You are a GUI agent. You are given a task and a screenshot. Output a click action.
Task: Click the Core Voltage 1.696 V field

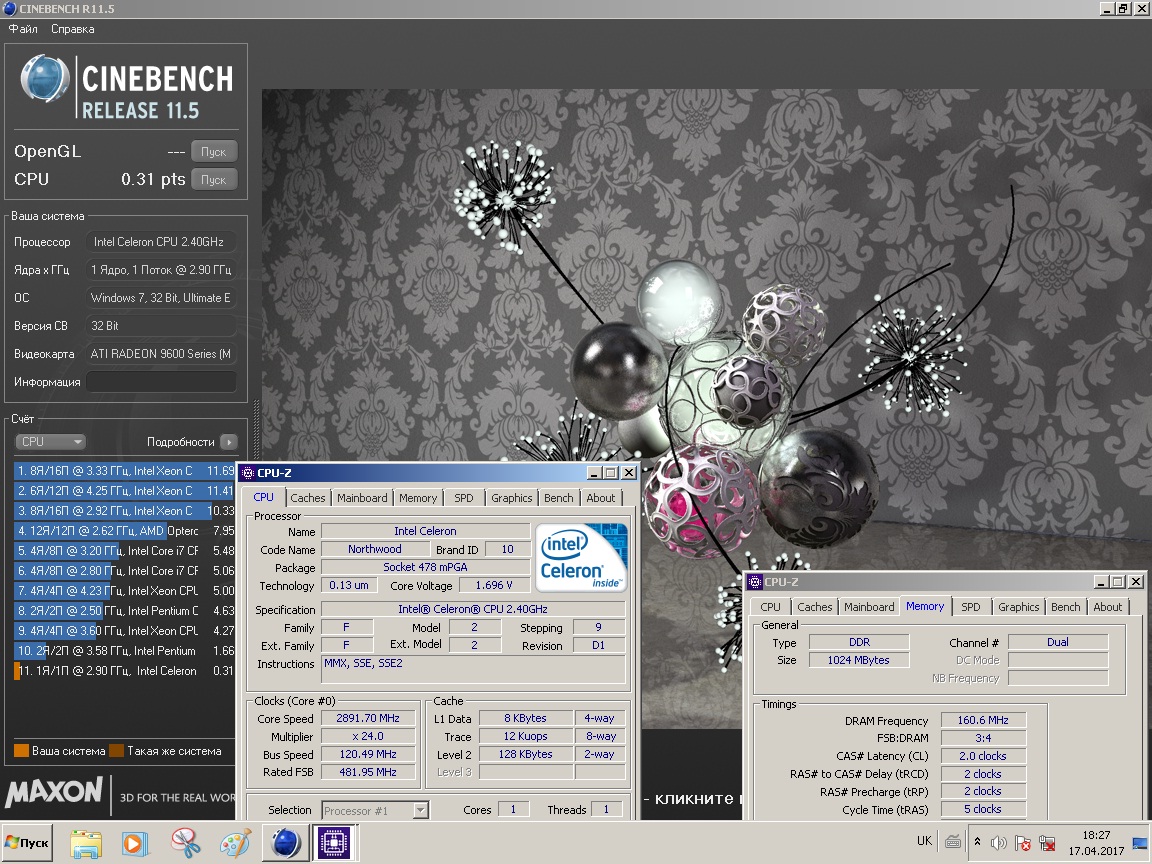(494, 586)
